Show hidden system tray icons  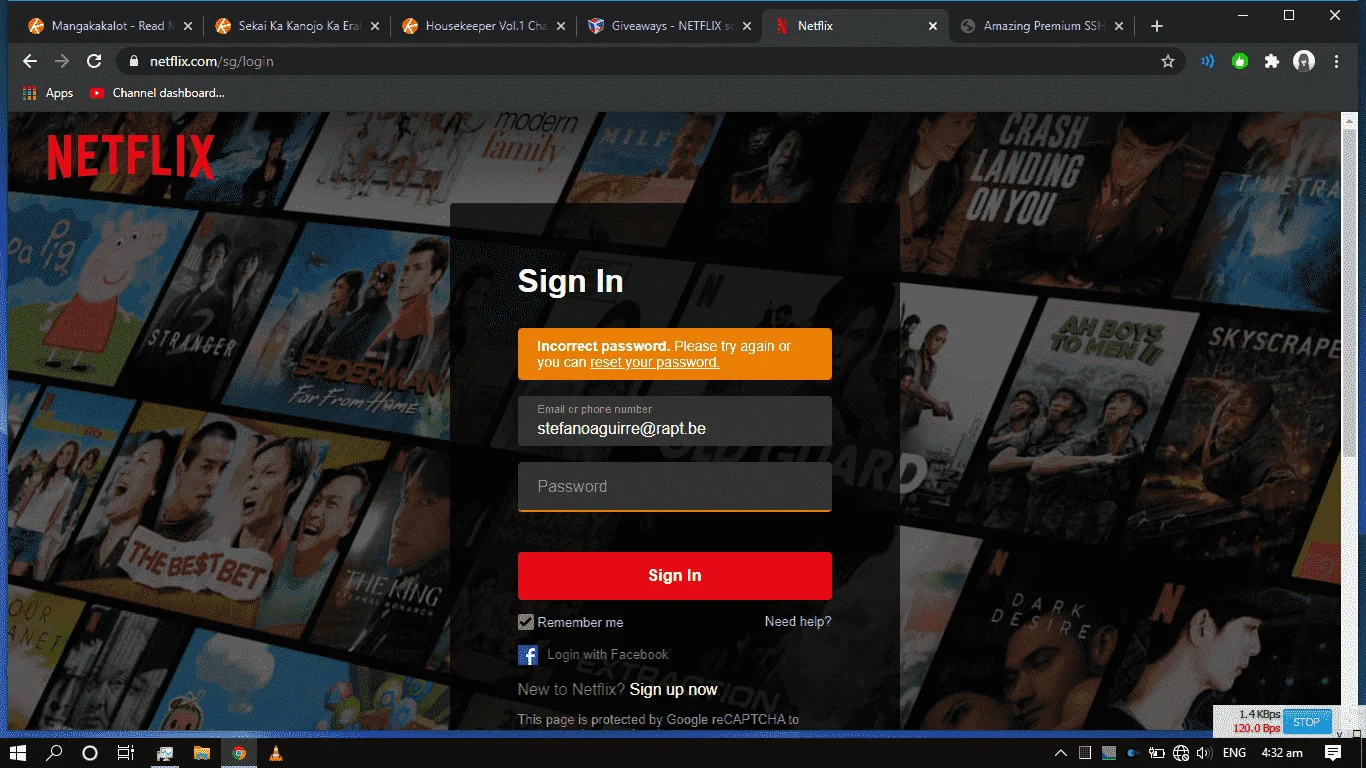click(x=1061, y=752)
